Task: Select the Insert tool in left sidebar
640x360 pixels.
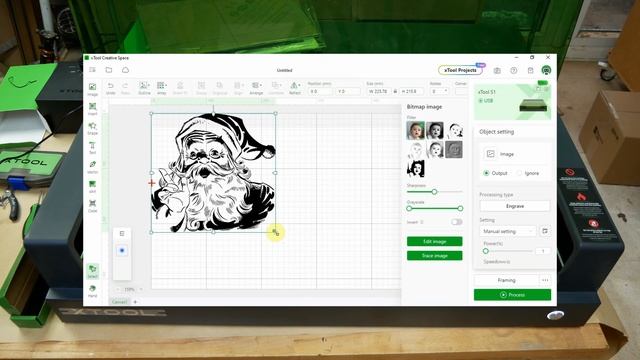Action: click(93, 109)
